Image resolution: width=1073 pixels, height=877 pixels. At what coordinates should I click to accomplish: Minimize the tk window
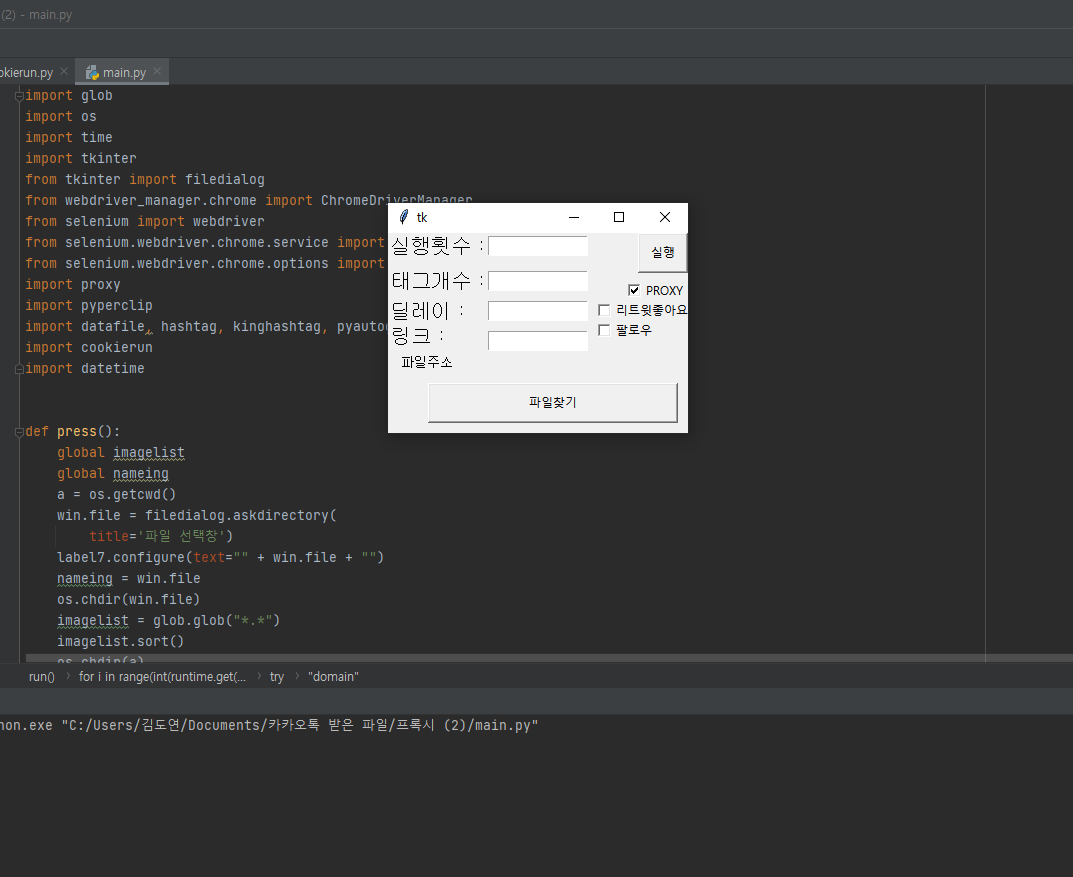(574, 218)
